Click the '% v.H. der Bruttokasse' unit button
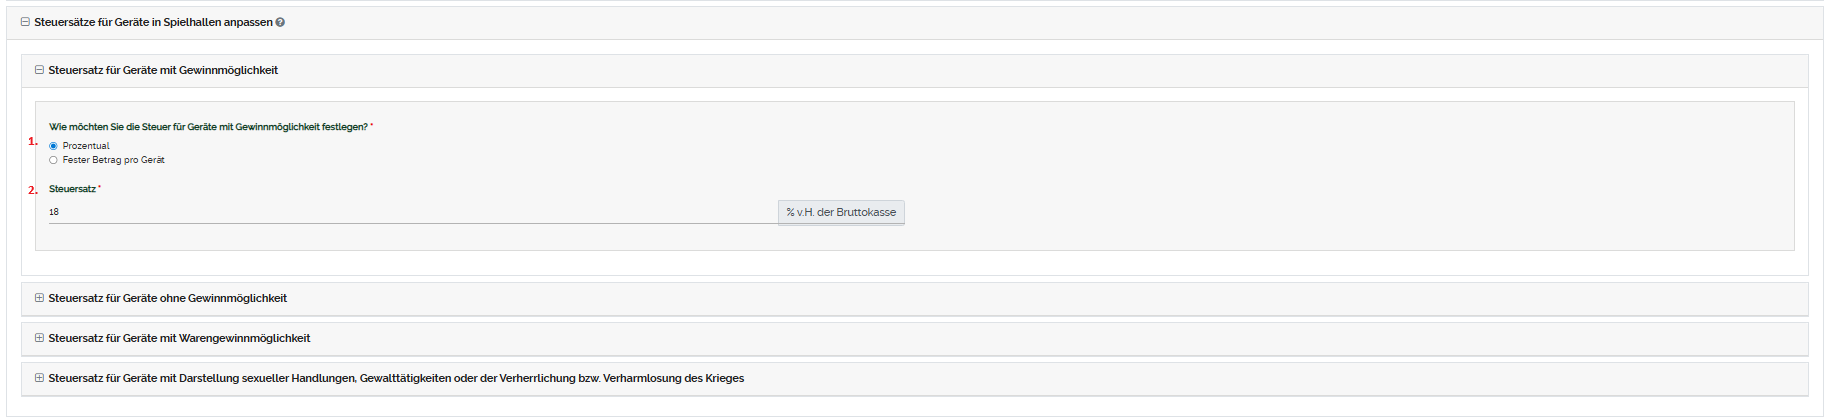The width and height of the screenshot is (1831, 420). coord(841,212)
